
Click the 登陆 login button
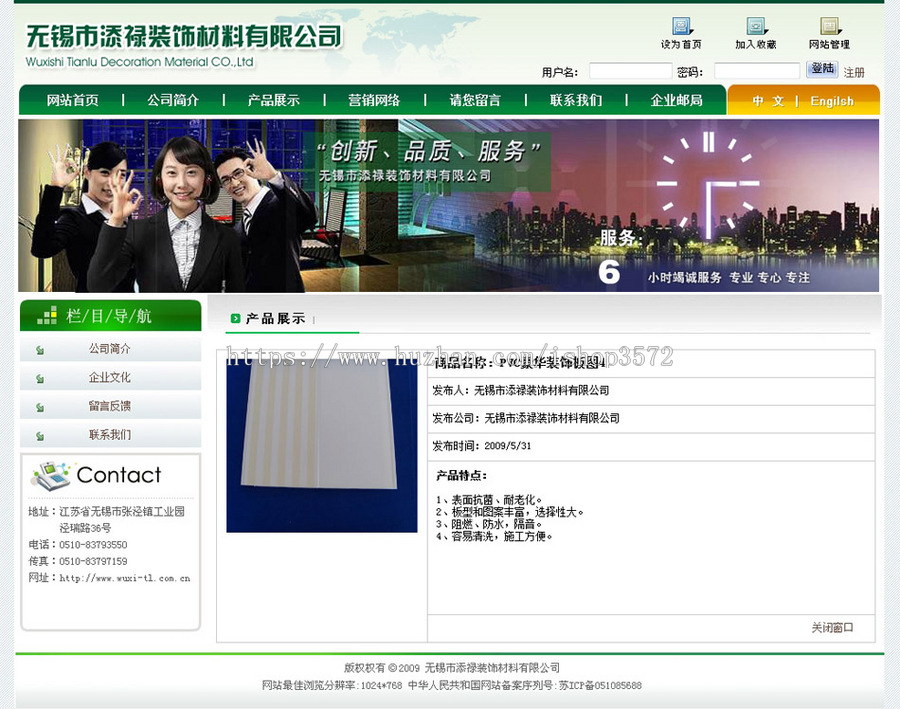[822, 68]
